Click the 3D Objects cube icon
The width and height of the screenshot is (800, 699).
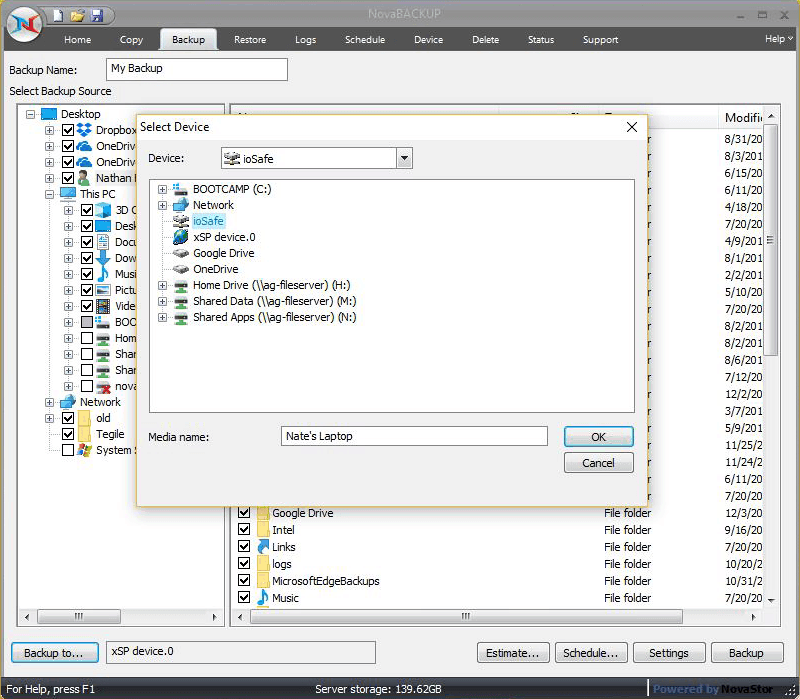pyautogui.click(x=103, y=210)
